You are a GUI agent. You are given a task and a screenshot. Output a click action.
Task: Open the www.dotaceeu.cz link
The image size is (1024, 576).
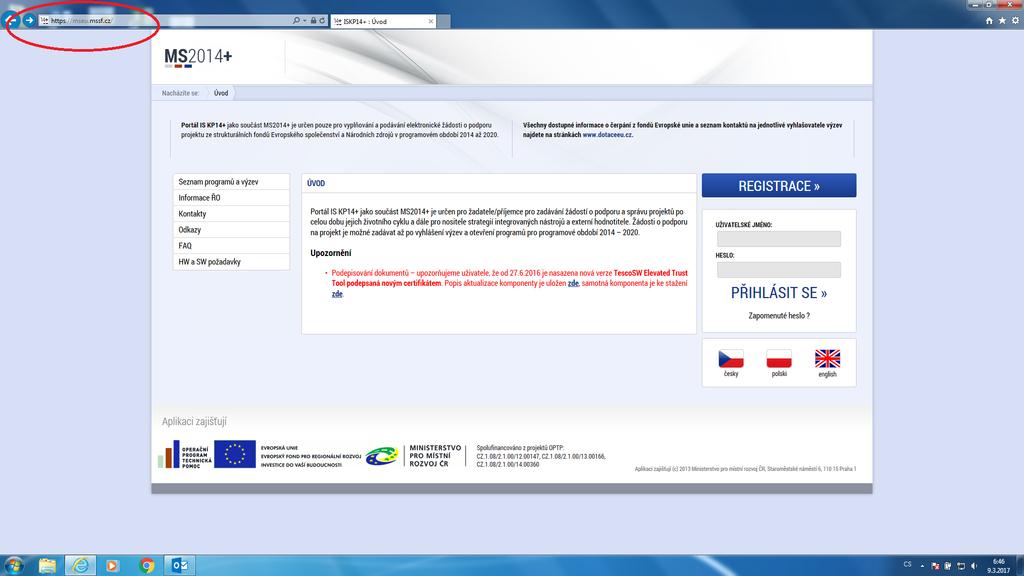coord(607,135)
